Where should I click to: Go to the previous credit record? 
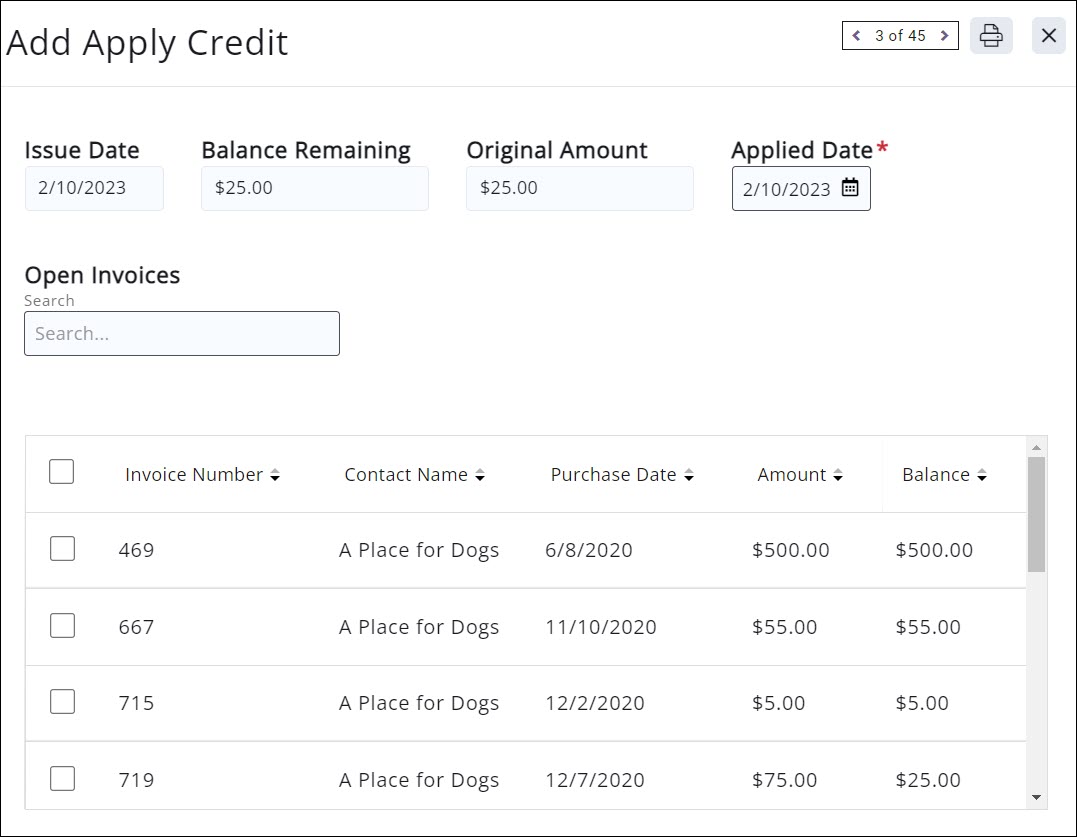[856, 35]
